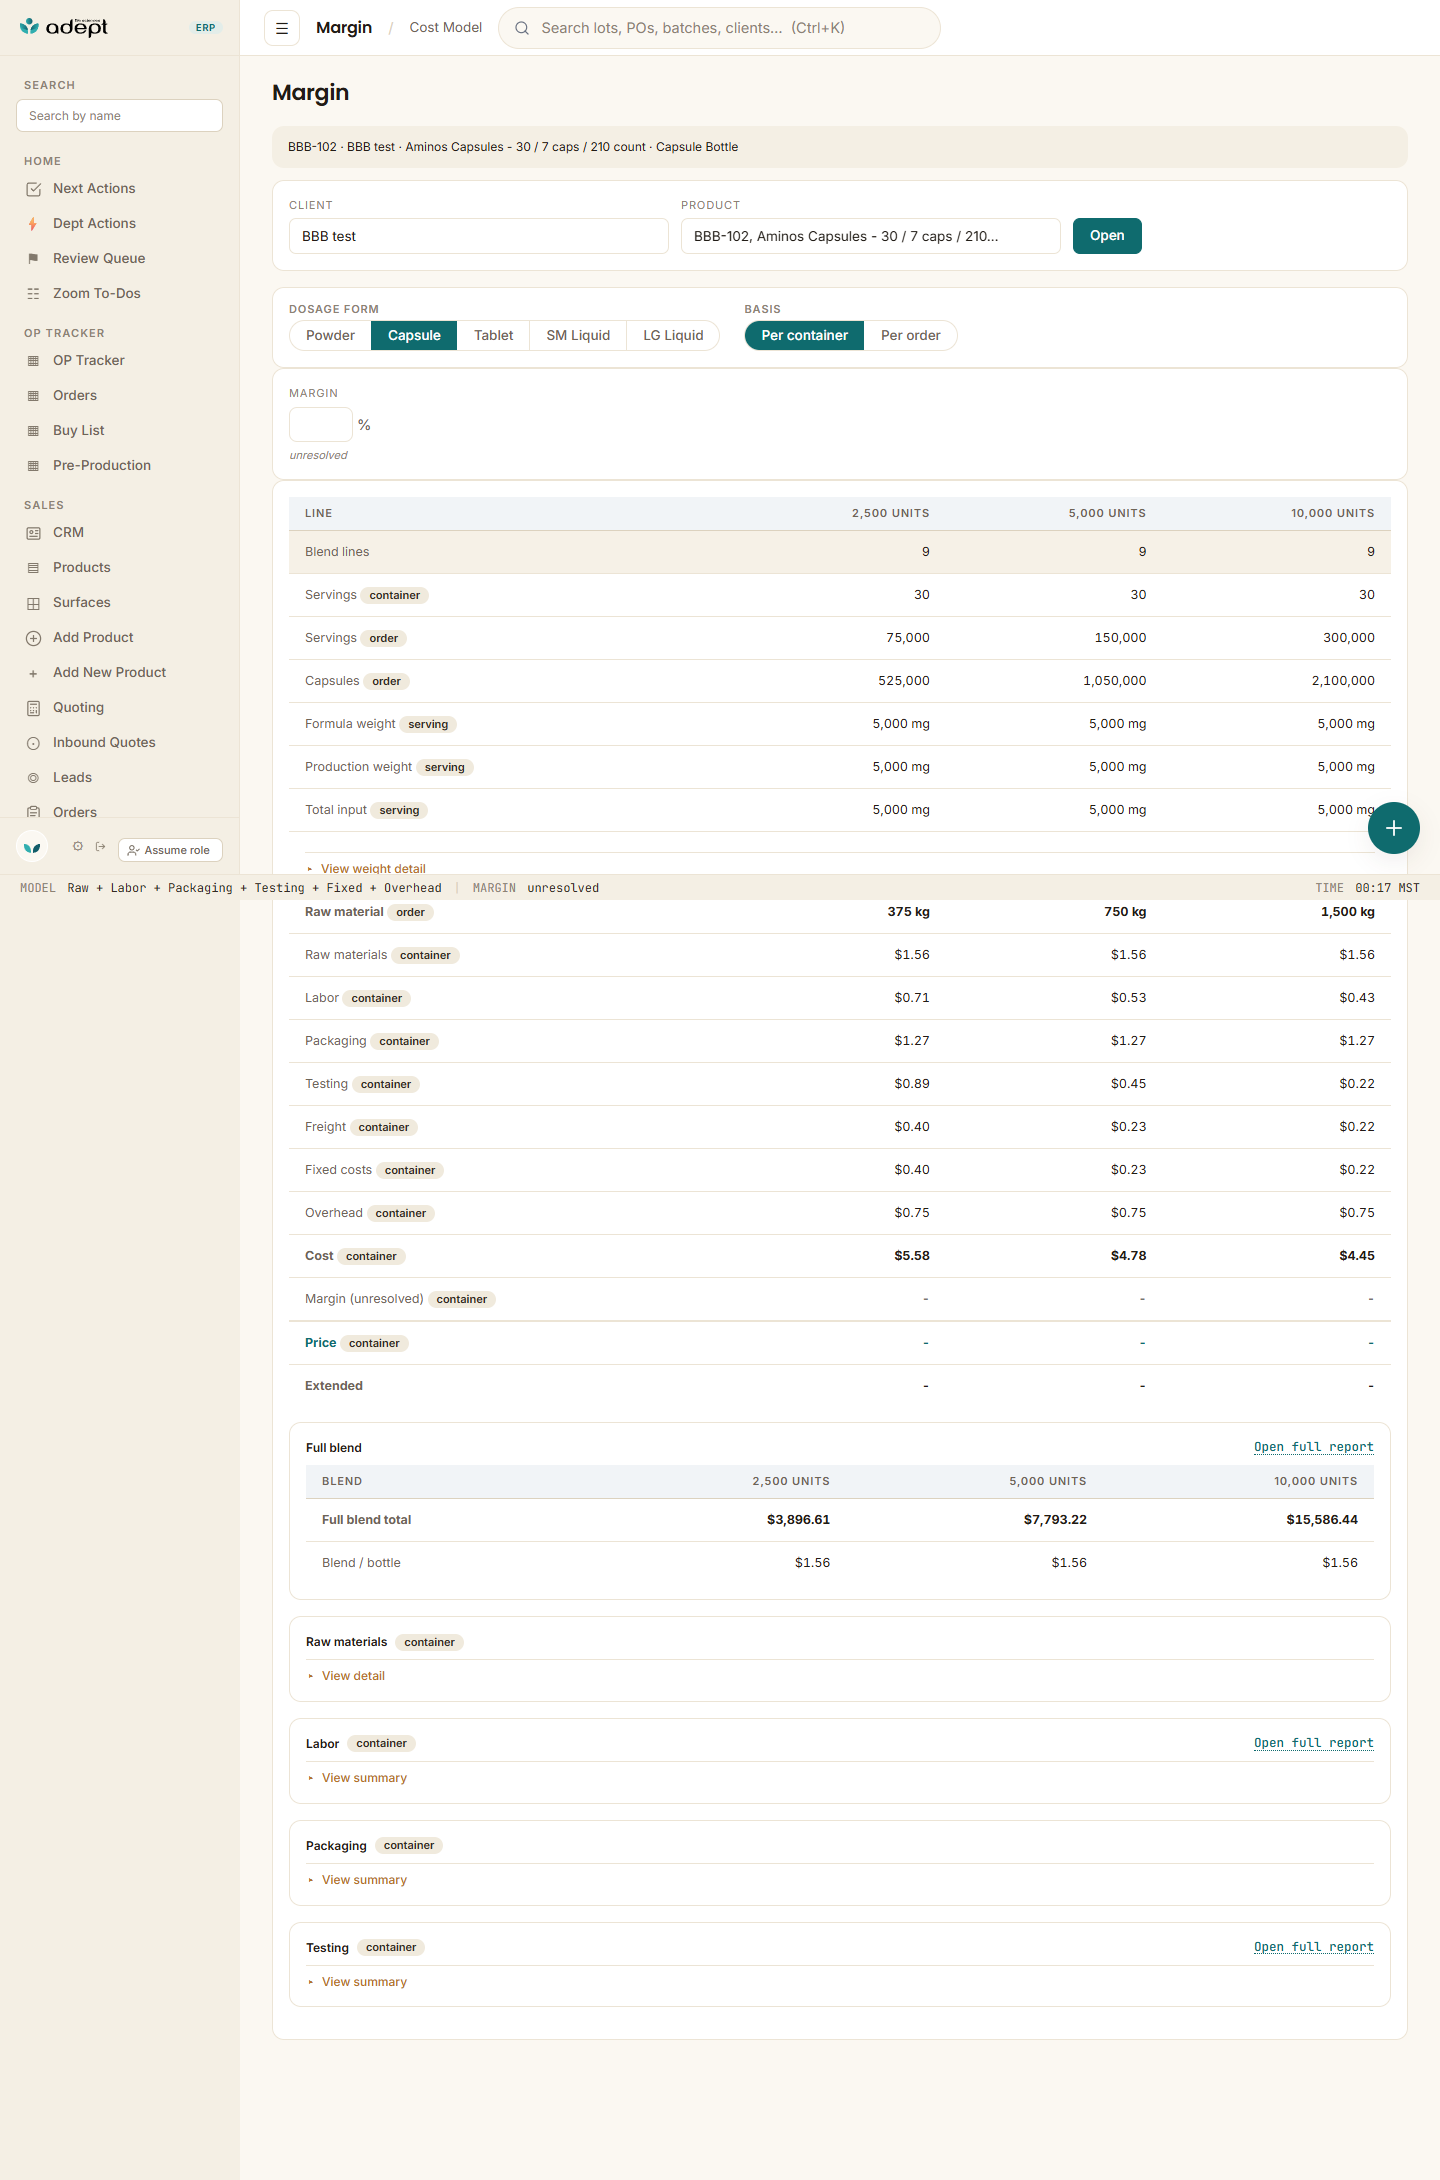Click the CRM contact card icon
This screenshot has width=1440, height=2180.
point(34,533)
